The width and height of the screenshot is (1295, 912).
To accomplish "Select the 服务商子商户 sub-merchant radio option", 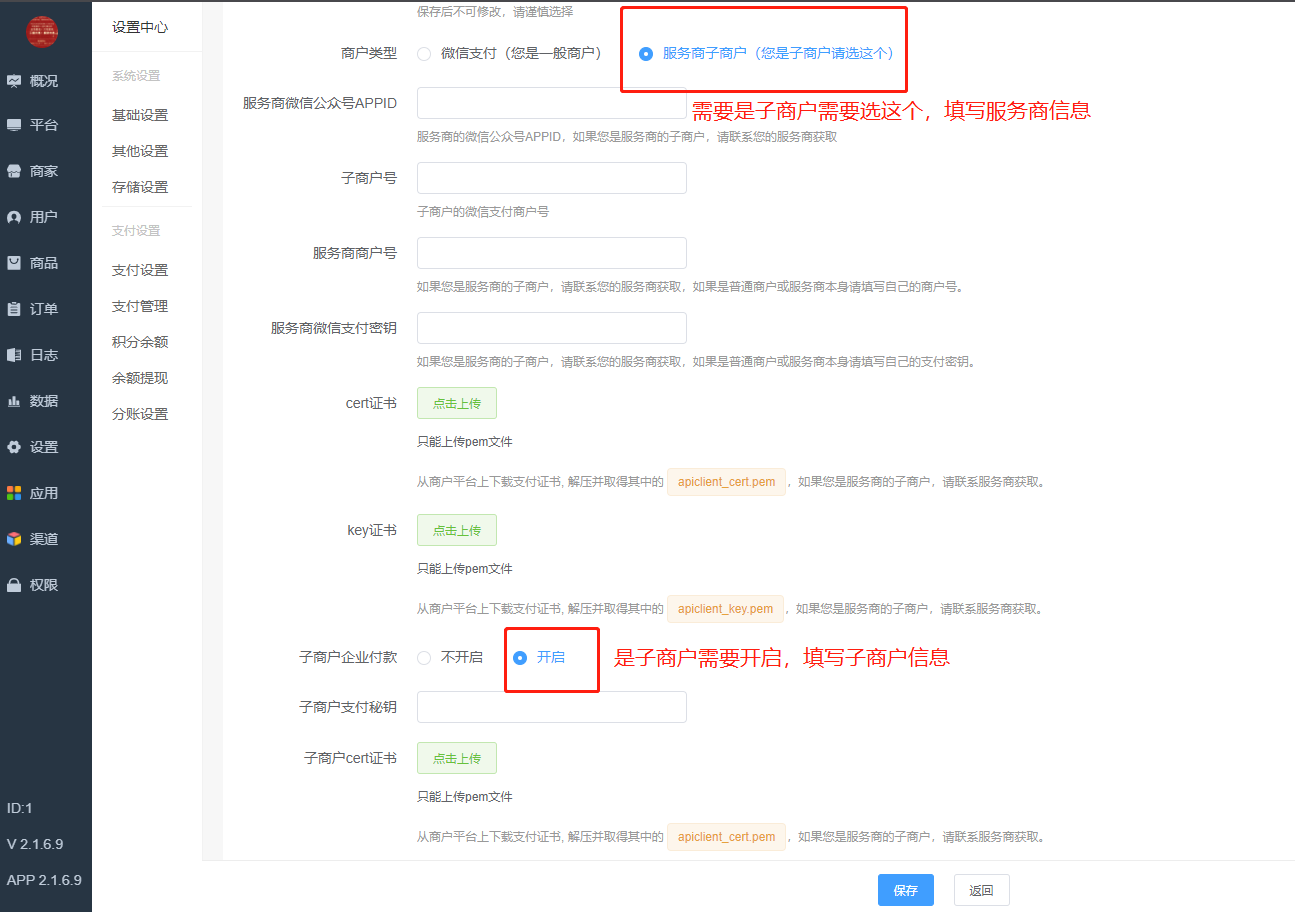I will point(646,53).
